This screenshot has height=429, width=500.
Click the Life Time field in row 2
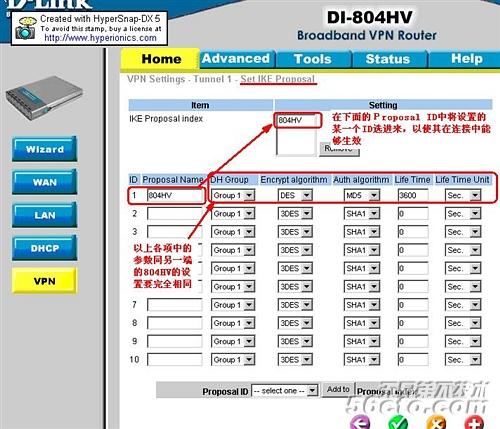(x=413, y=214)
